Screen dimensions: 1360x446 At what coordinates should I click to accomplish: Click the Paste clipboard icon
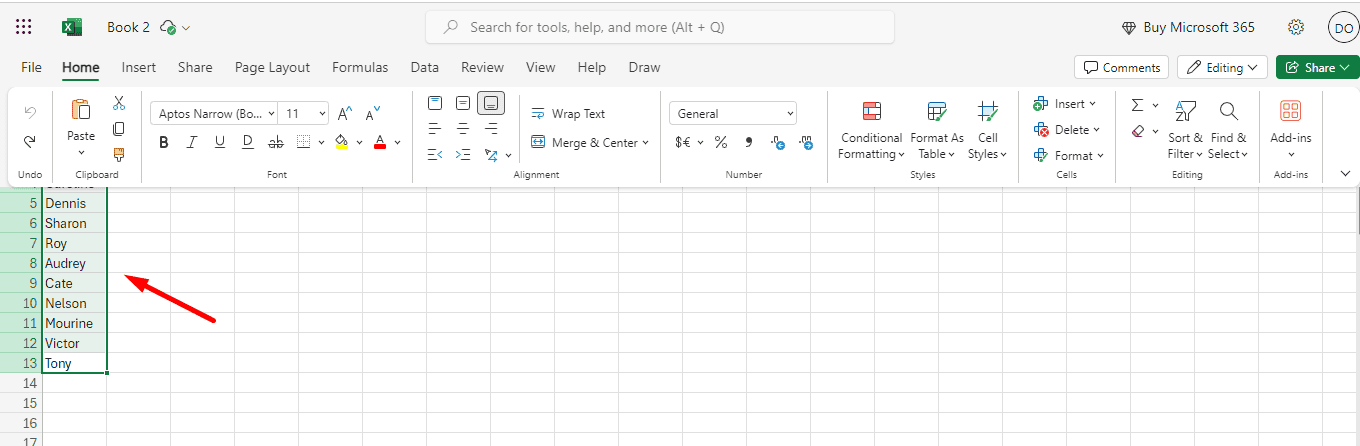pos(81,110)
